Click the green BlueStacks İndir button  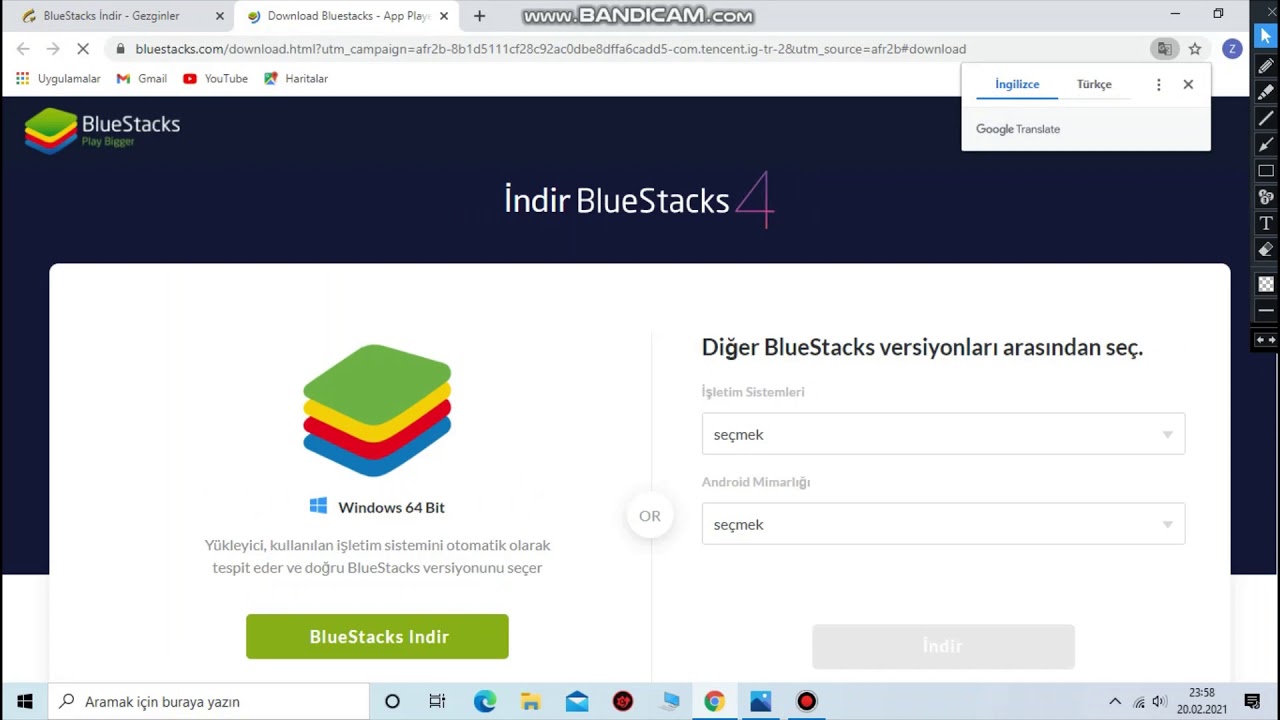(377, 637)
